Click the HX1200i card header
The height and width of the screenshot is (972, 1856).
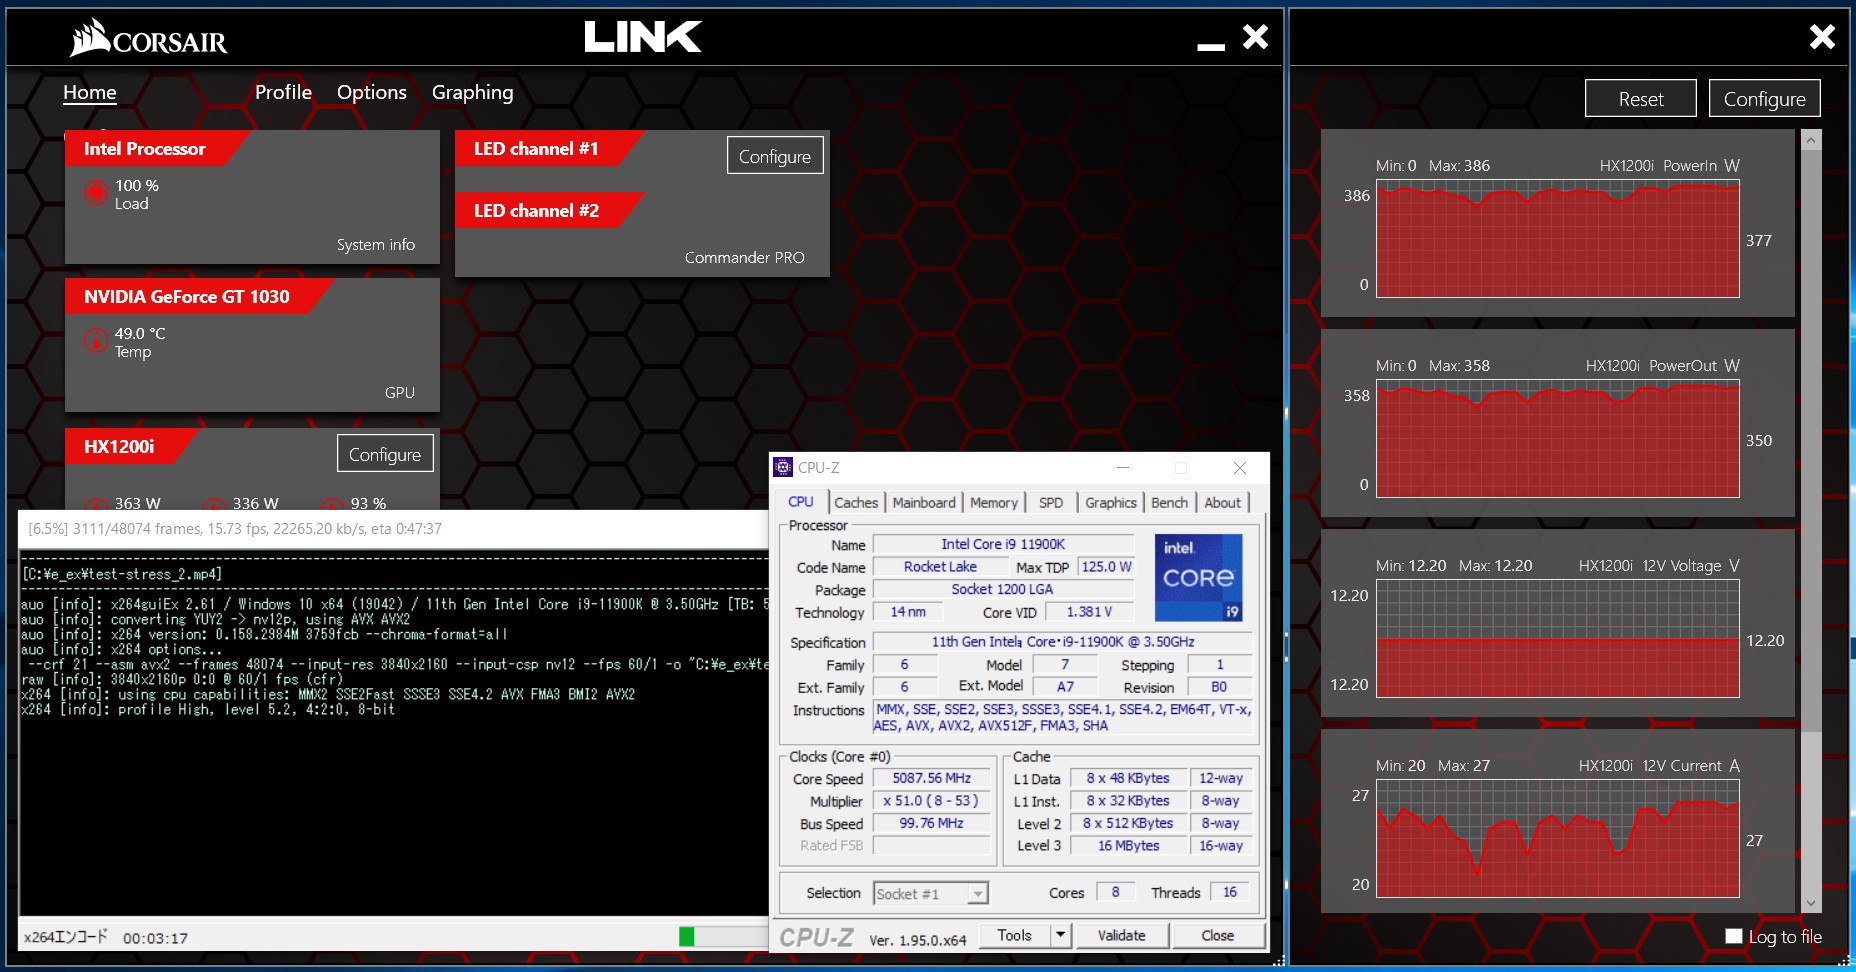click(119, 446)
